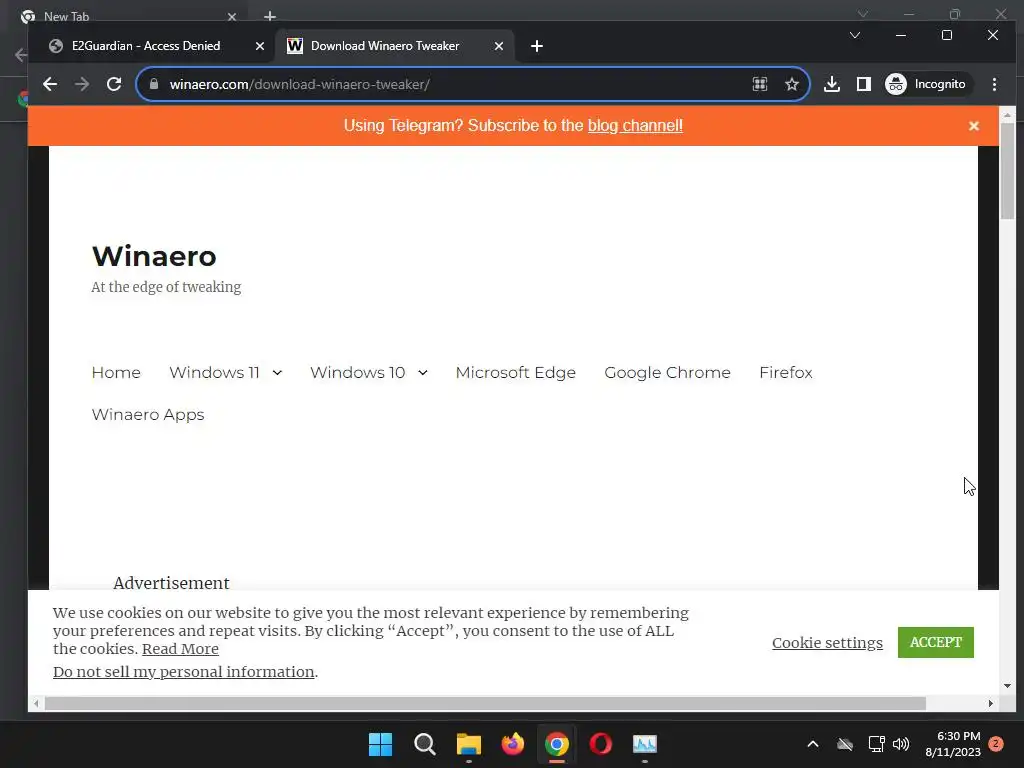This screenshot has height=768, width=1024.
Task: Select the Download Winaero Tweaker tab
Action: [x=385, y=46]
